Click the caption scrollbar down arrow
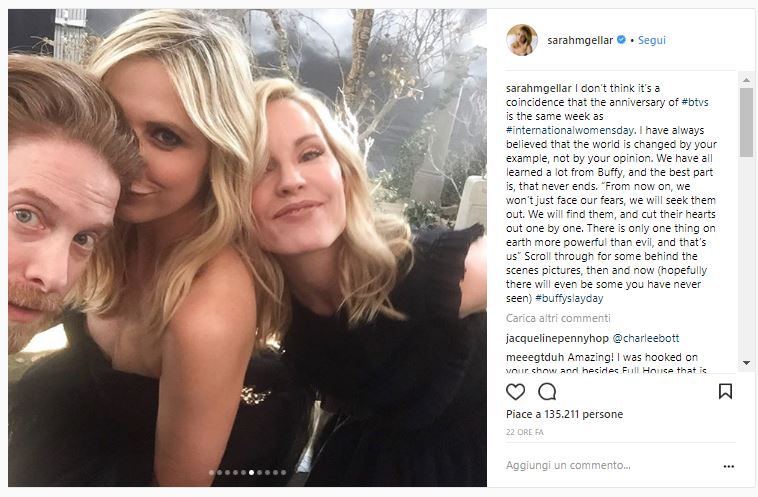The image size is (758, 497). 746,363
